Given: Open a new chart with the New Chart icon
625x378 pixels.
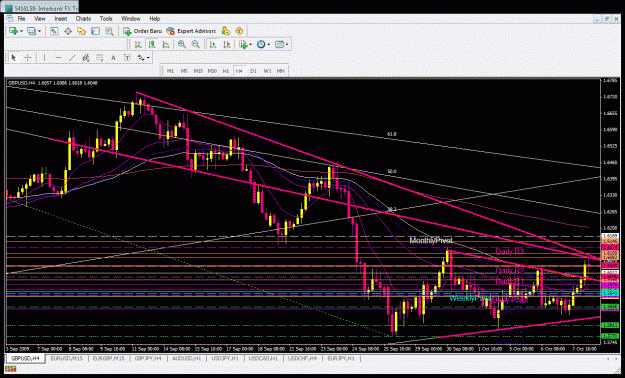Looking at the screenshot, I should click(x=13, y=31).
